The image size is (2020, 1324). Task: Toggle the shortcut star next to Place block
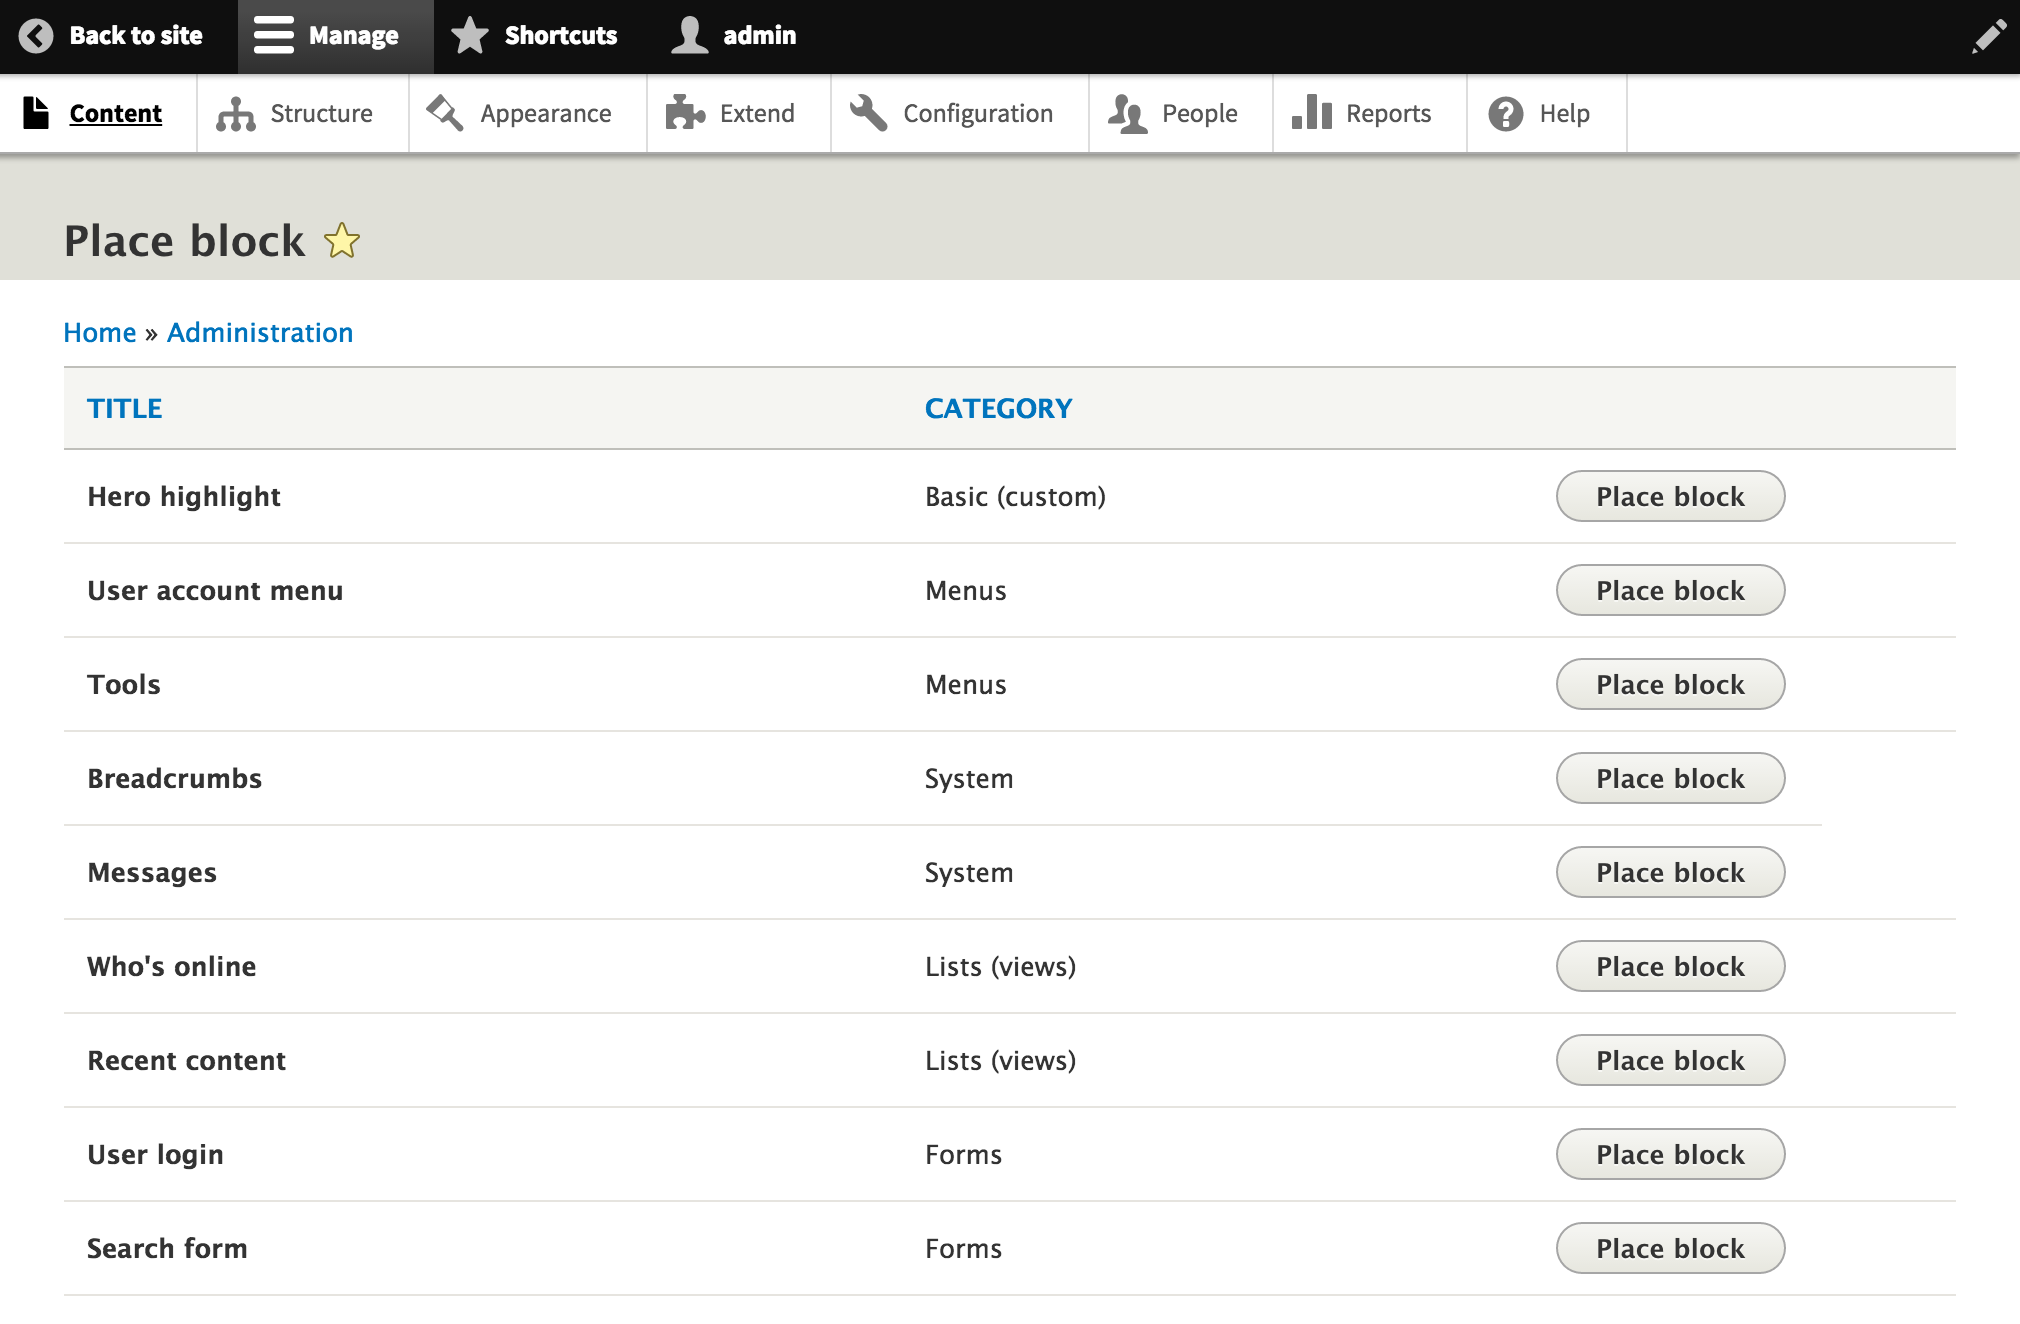[x=342, y=240]
